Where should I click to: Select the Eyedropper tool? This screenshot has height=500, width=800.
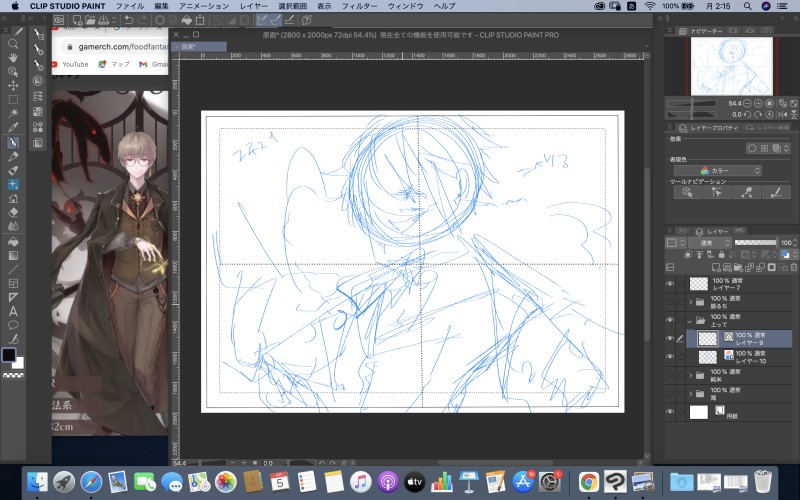[x=13, y=127]
